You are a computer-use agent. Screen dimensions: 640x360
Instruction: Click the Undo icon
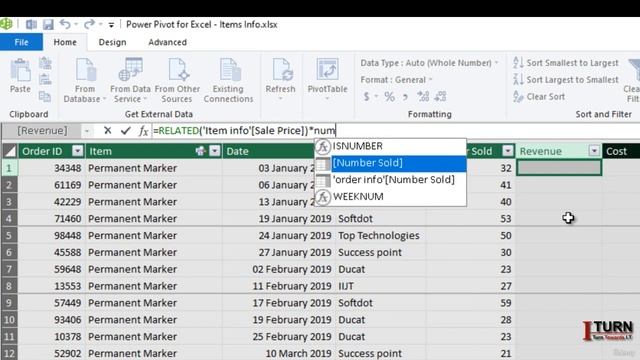(65, 24)
